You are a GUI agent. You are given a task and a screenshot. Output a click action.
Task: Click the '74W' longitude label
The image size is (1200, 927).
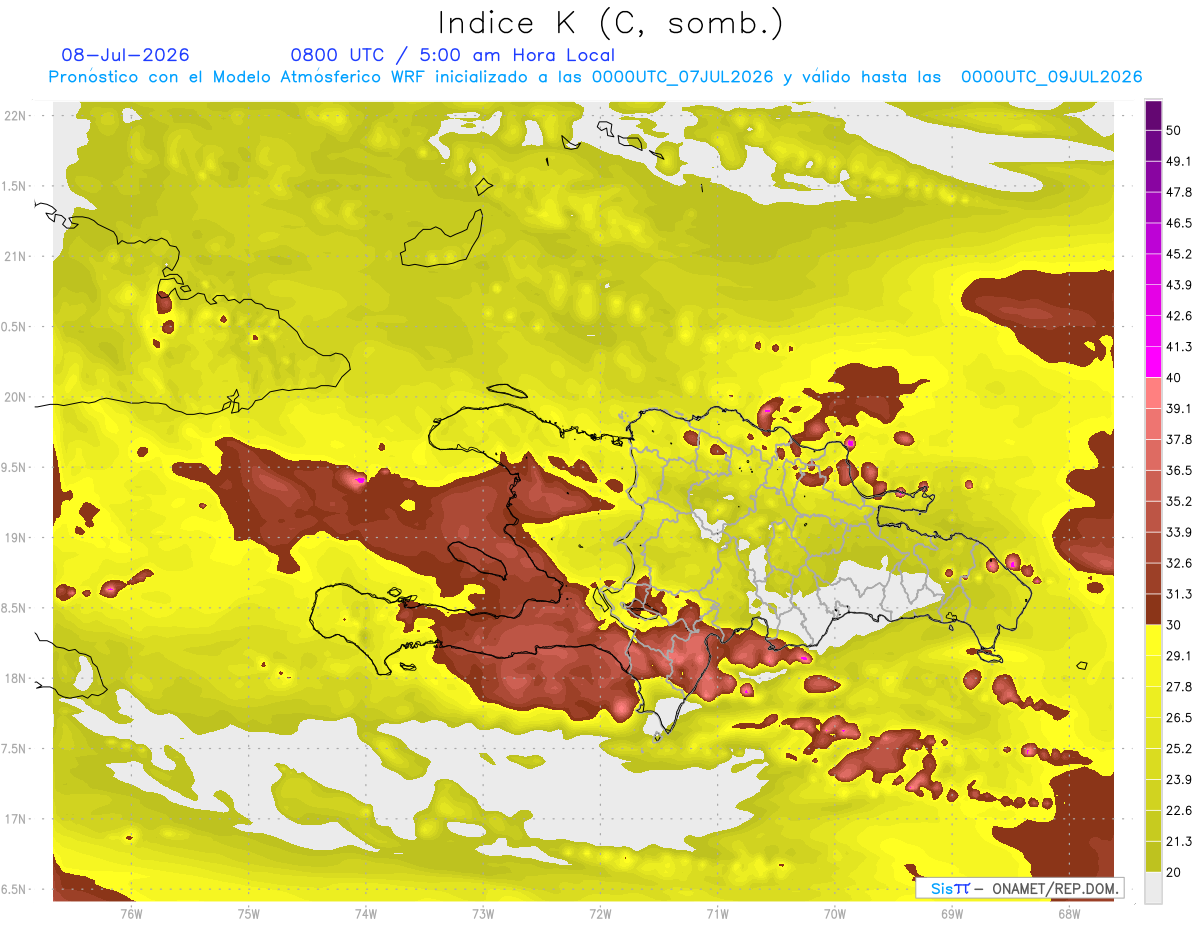coord(366,914)
